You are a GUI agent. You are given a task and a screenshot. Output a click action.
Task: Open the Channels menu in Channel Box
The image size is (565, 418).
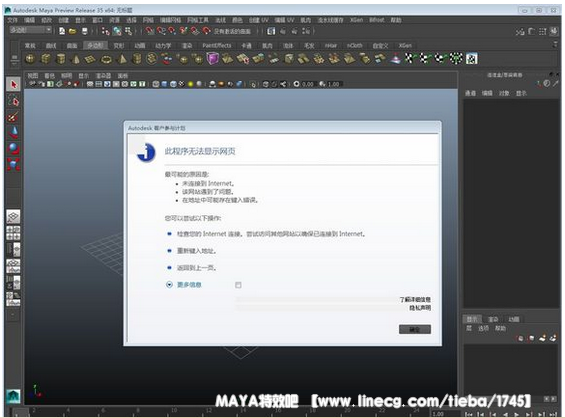(470, 93)
